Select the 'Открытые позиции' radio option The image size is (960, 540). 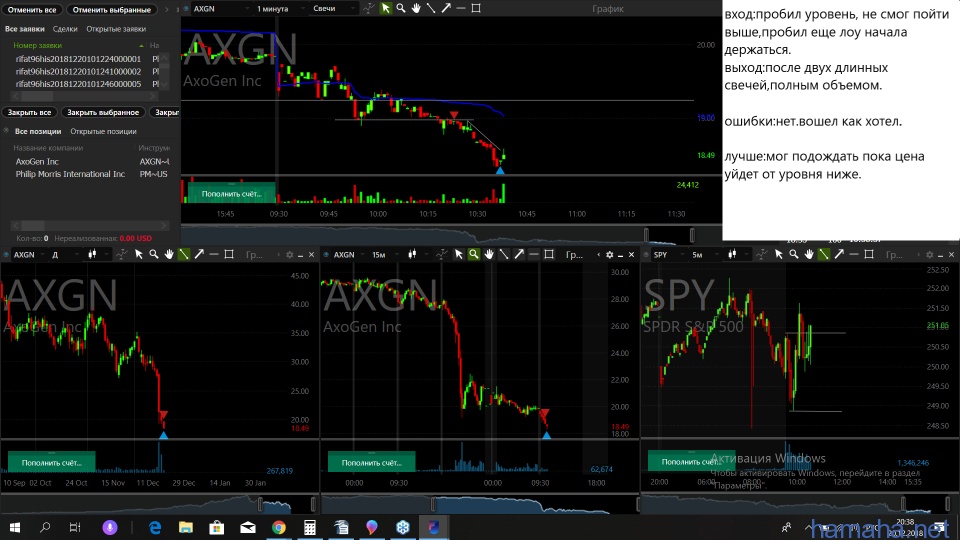pyautogui.click(x=103, y=131)
